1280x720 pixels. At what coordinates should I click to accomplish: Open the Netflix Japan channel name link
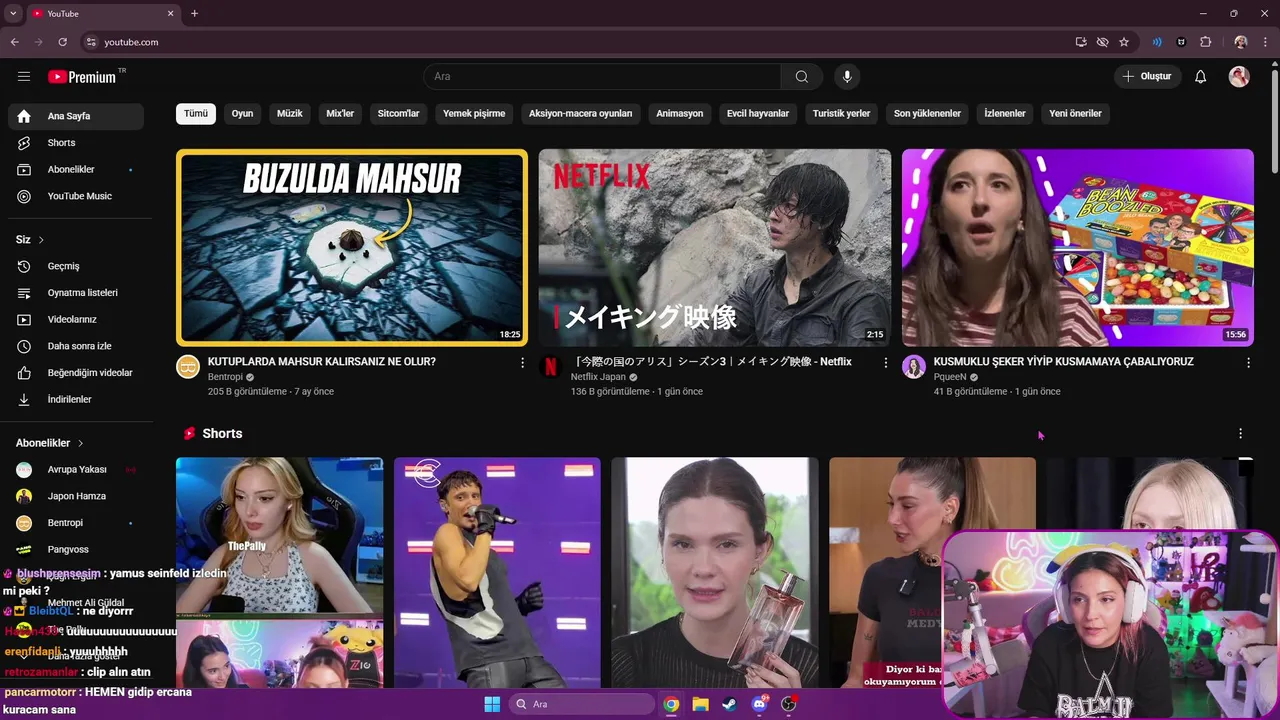click(x=598, y=377)
